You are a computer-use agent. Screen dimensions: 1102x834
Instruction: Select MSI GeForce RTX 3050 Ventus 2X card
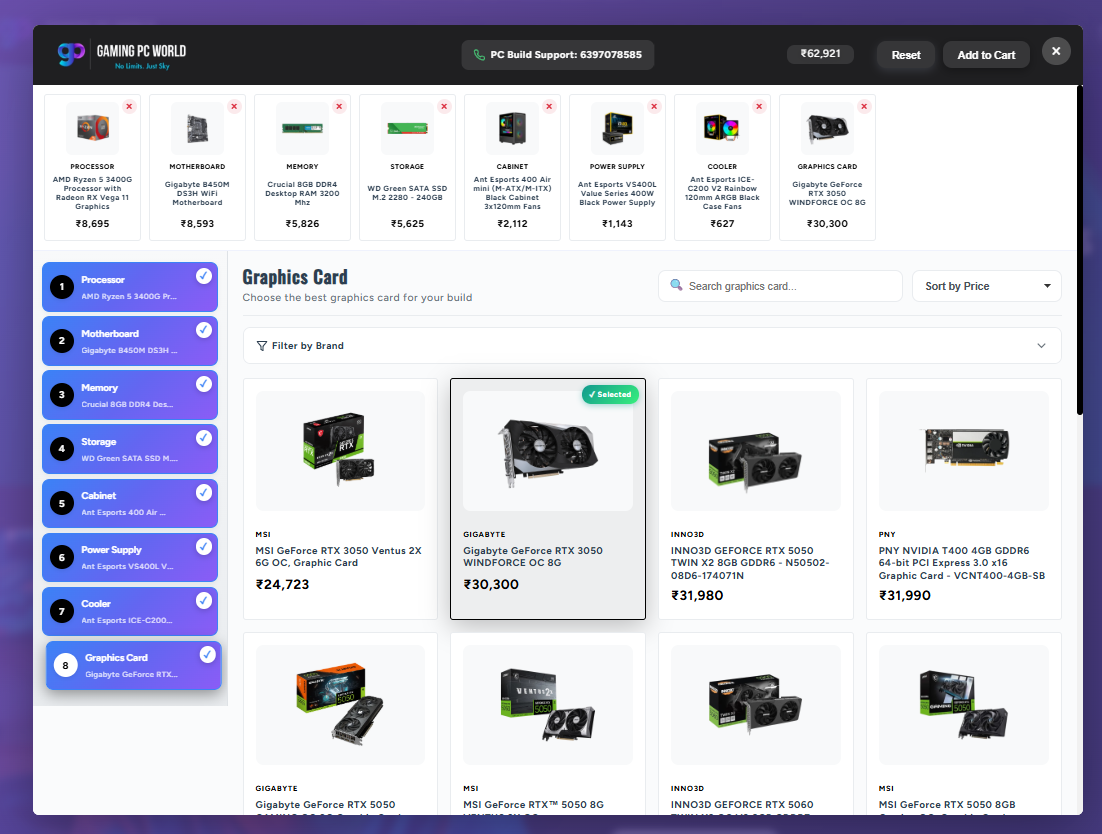point(340,499)
